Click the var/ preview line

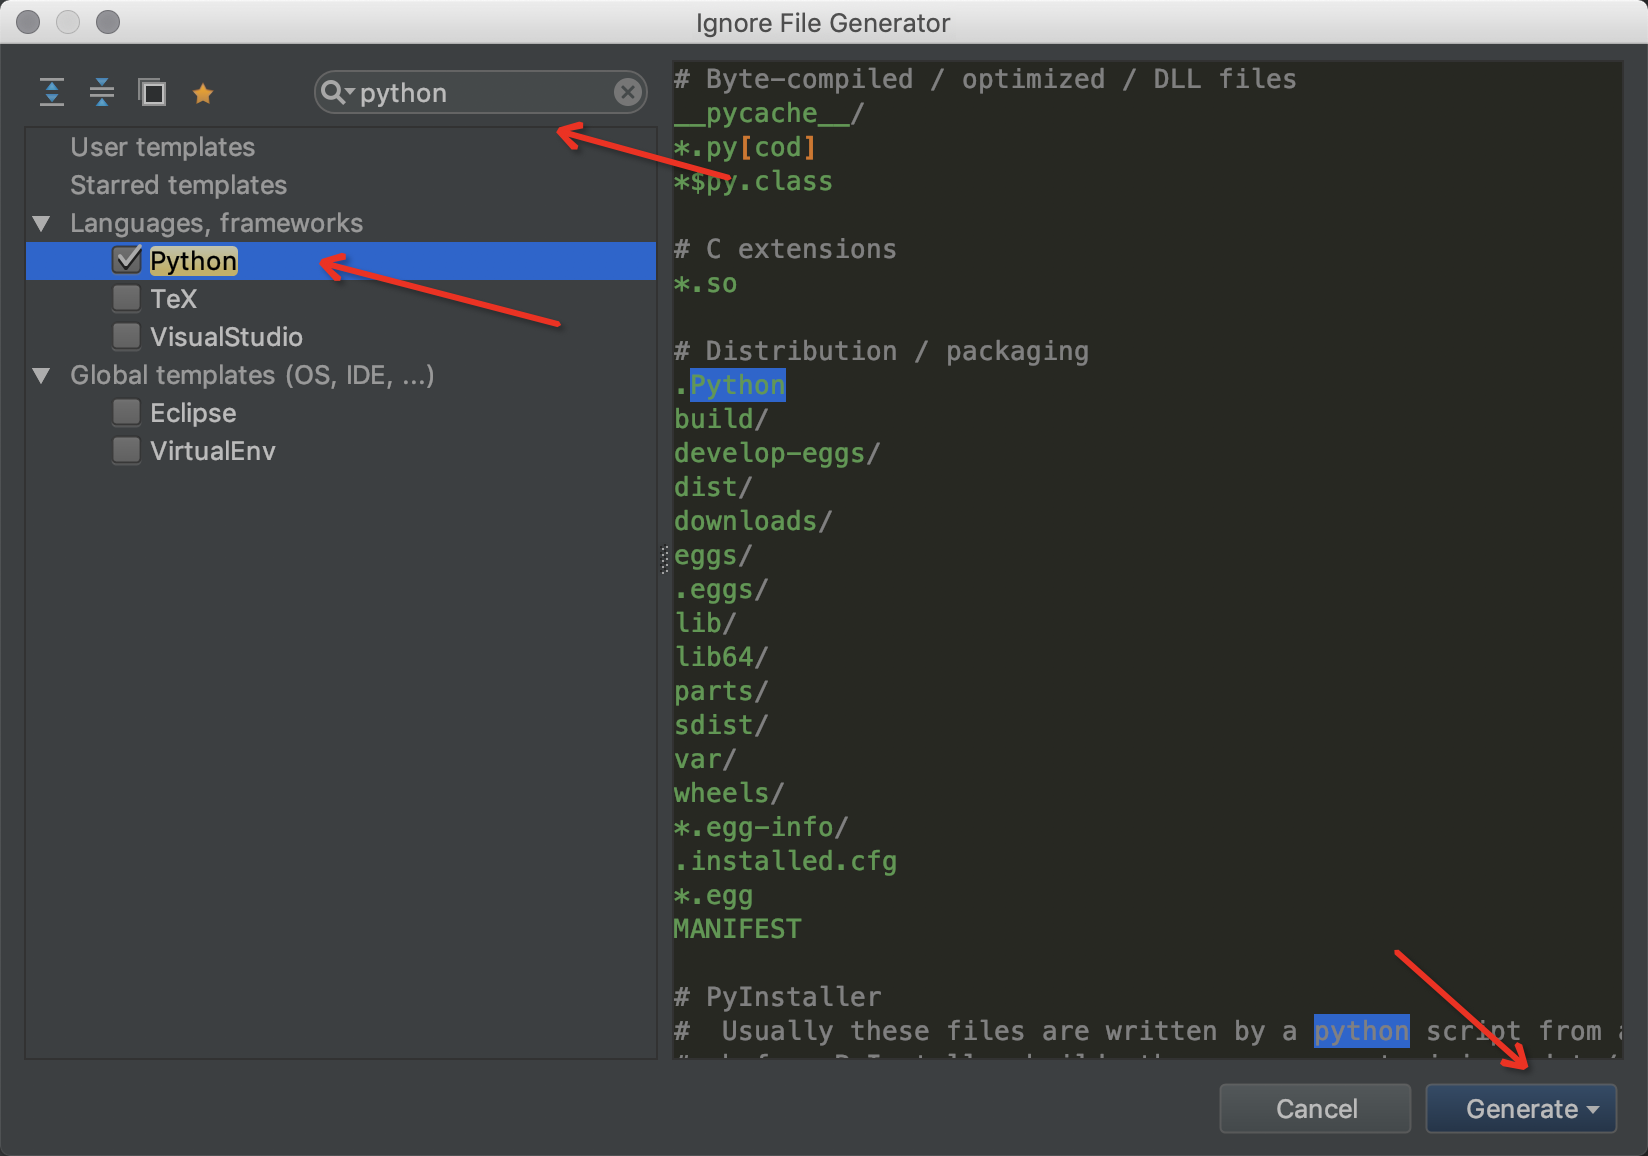point(705,759)
